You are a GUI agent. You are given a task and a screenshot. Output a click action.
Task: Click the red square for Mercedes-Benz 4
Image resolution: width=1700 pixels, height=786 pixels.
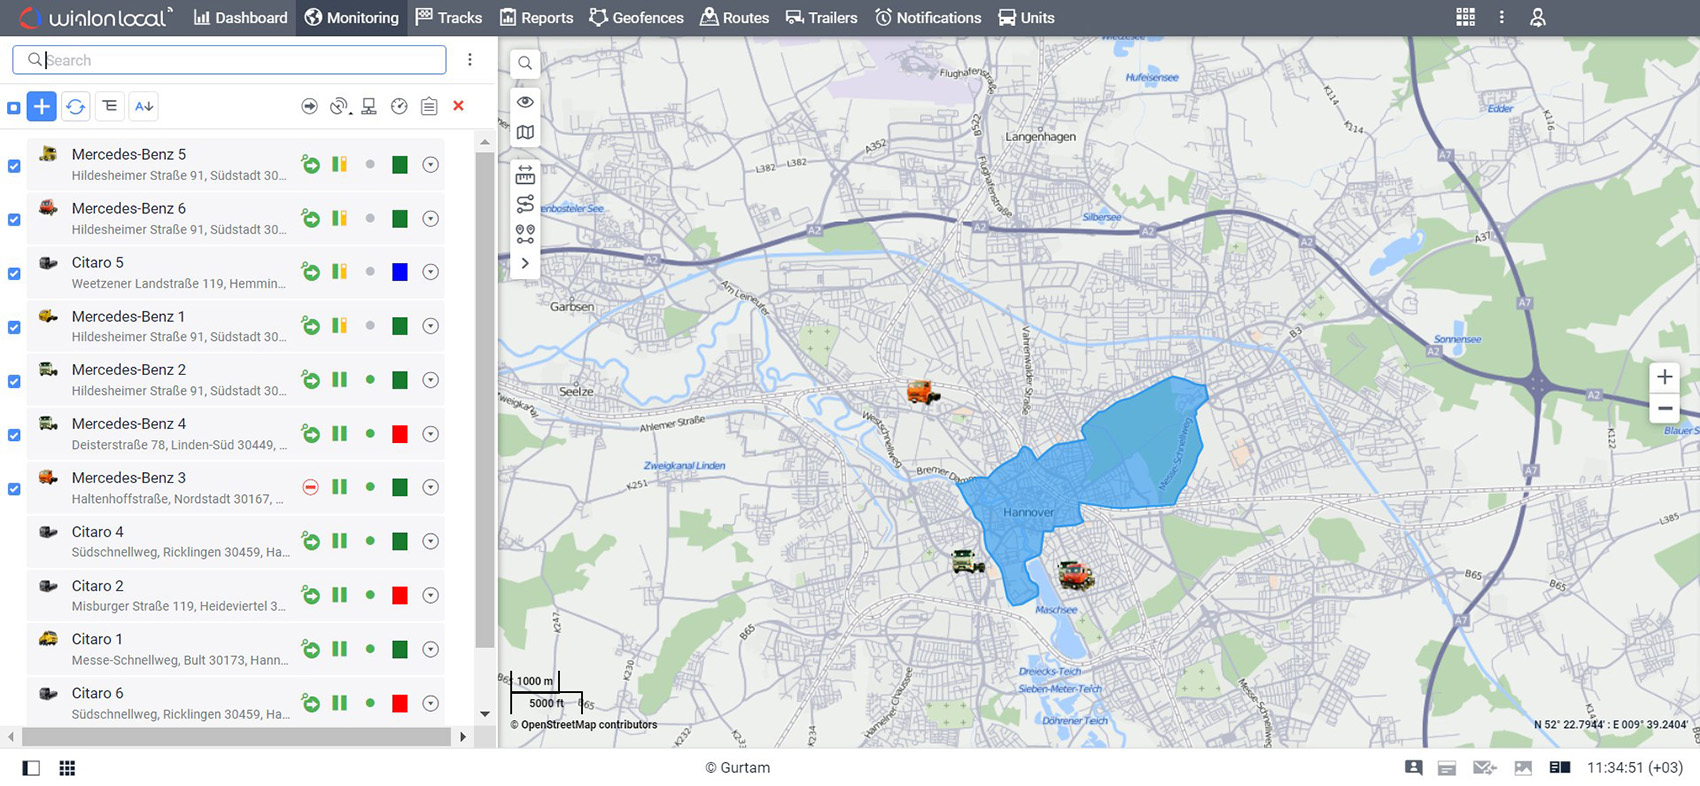pyautogui.click(x=400, y=434)
